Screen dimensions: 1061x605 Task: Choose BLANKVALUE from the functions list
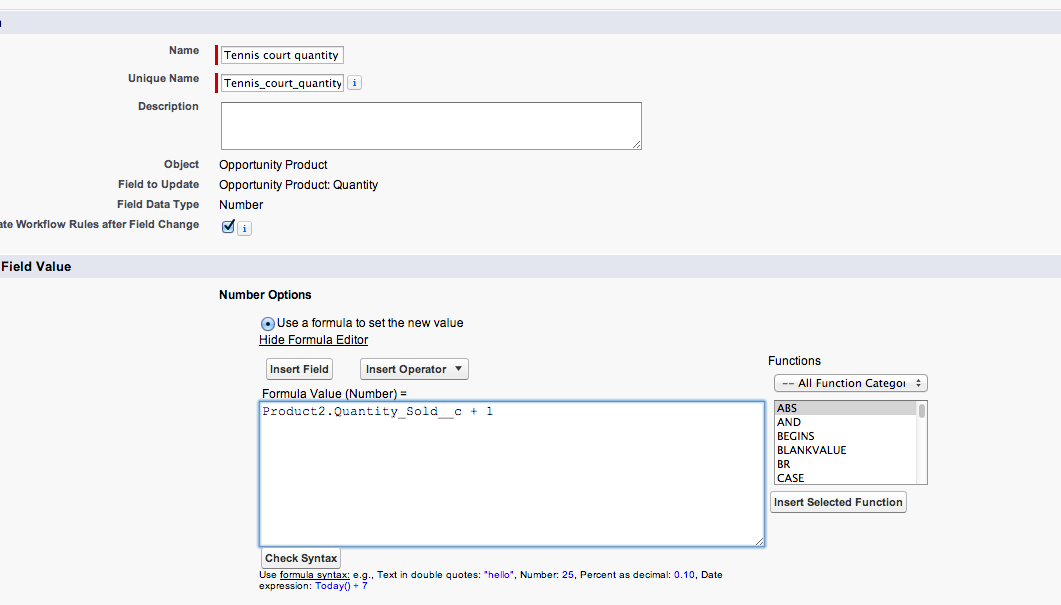point(811,450)
